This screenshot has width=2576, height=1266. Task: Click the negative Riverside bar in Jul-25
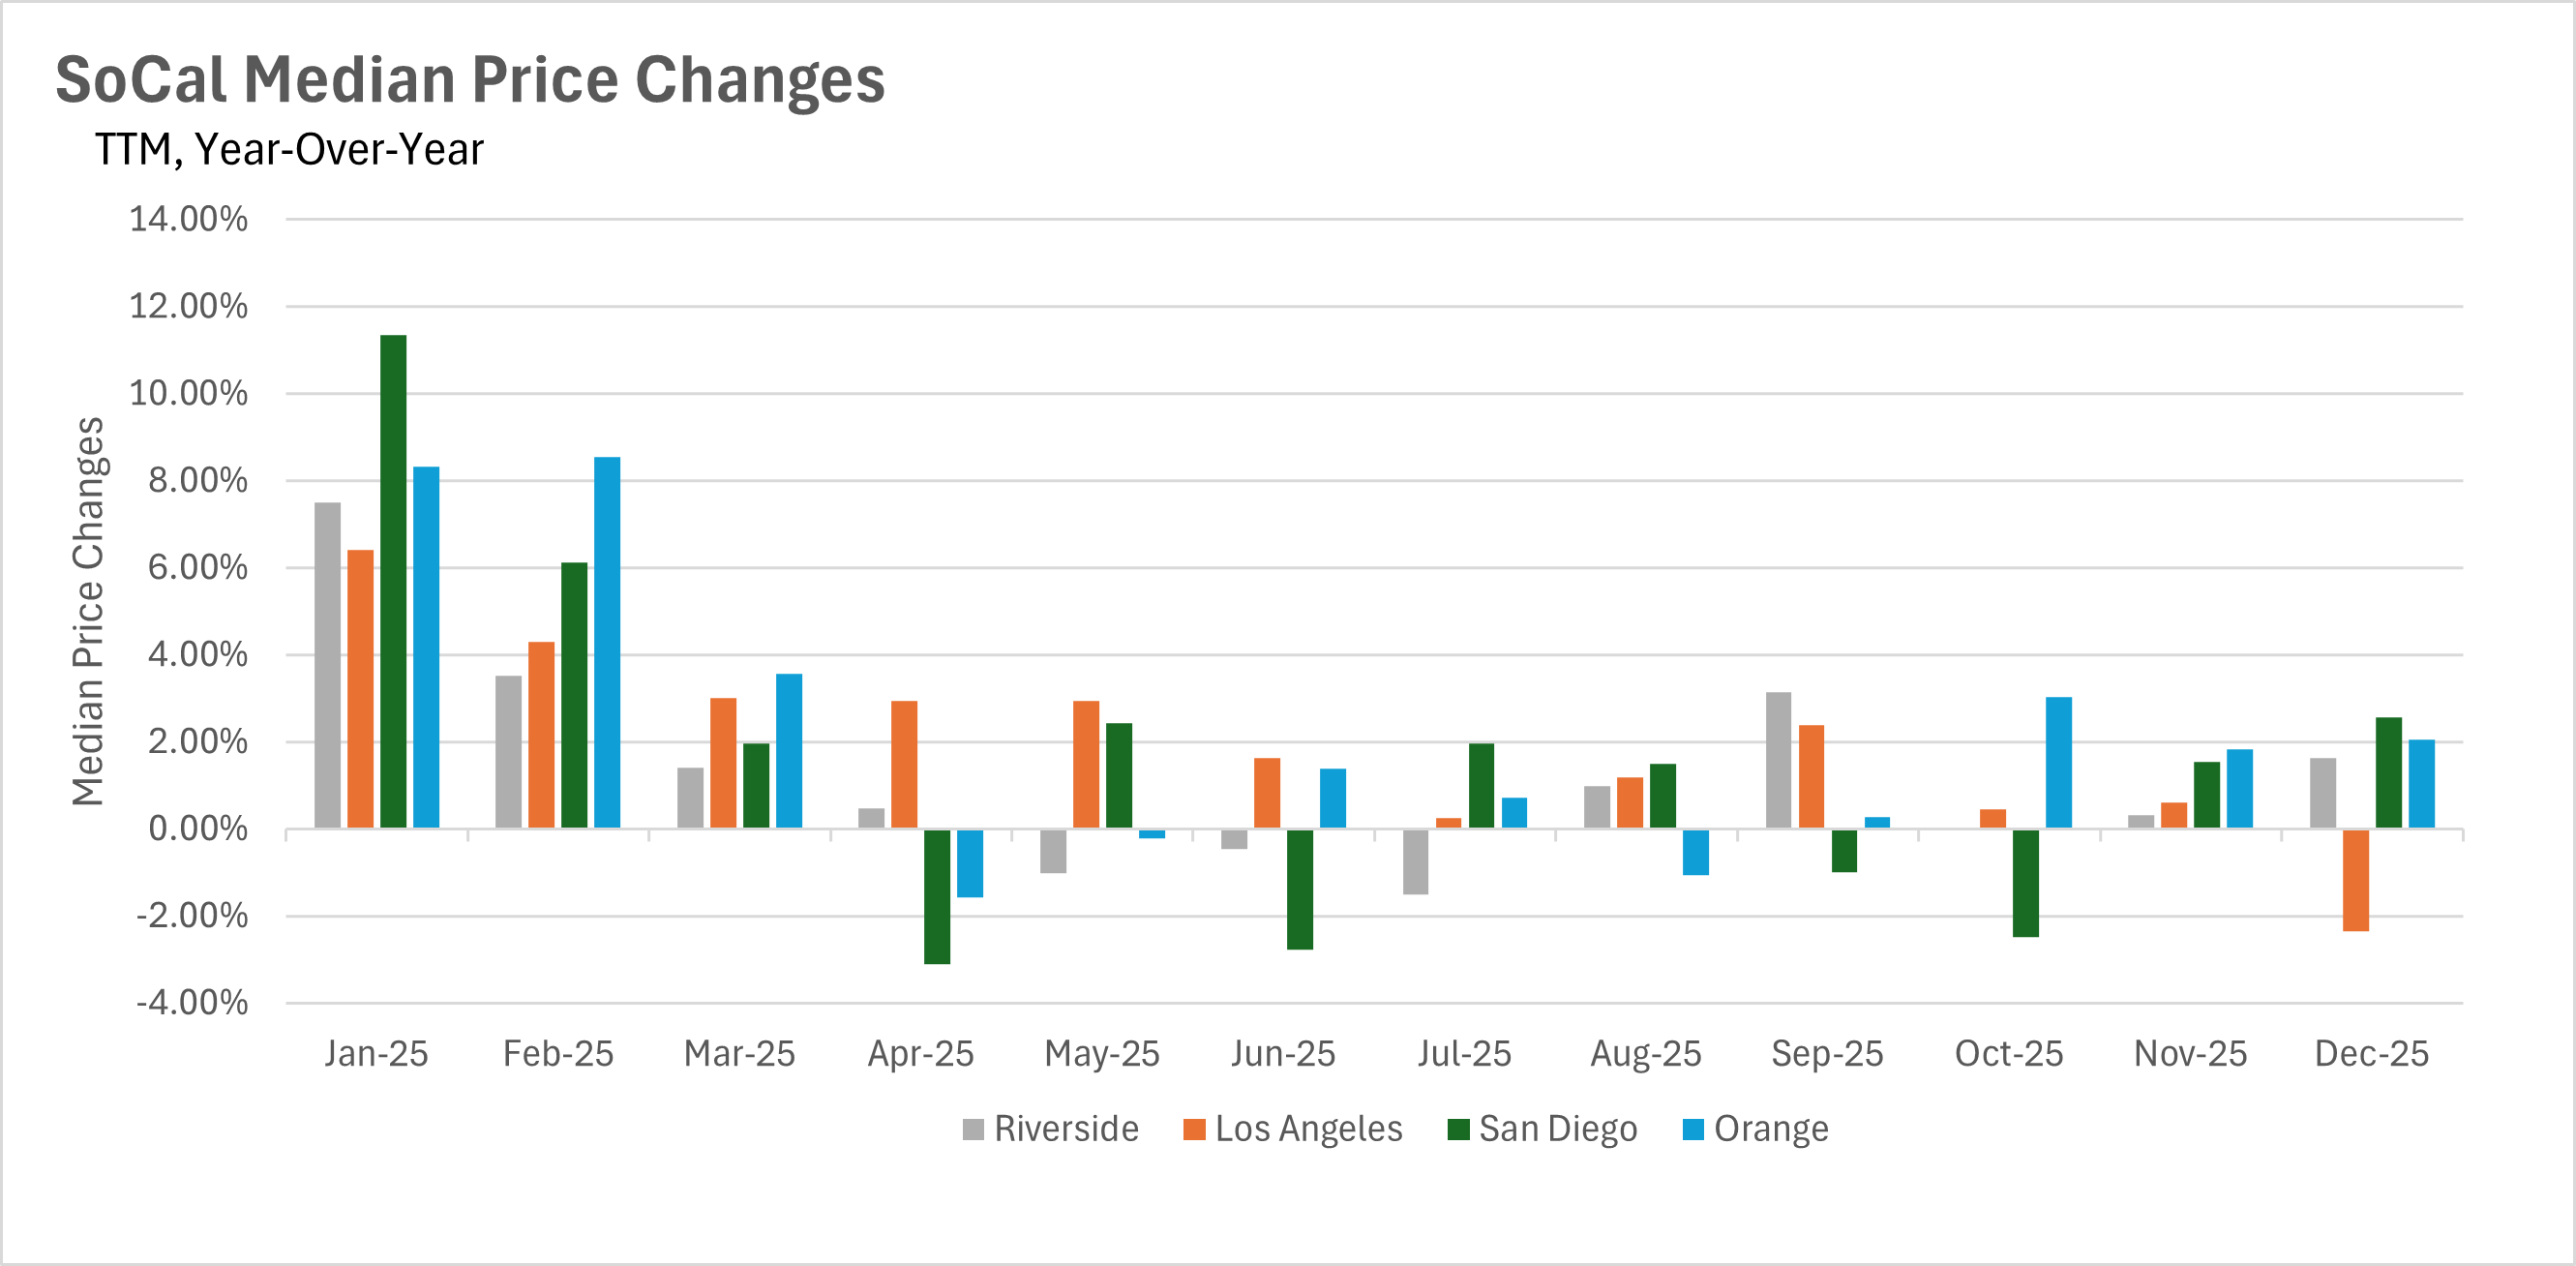point(1415,861)
